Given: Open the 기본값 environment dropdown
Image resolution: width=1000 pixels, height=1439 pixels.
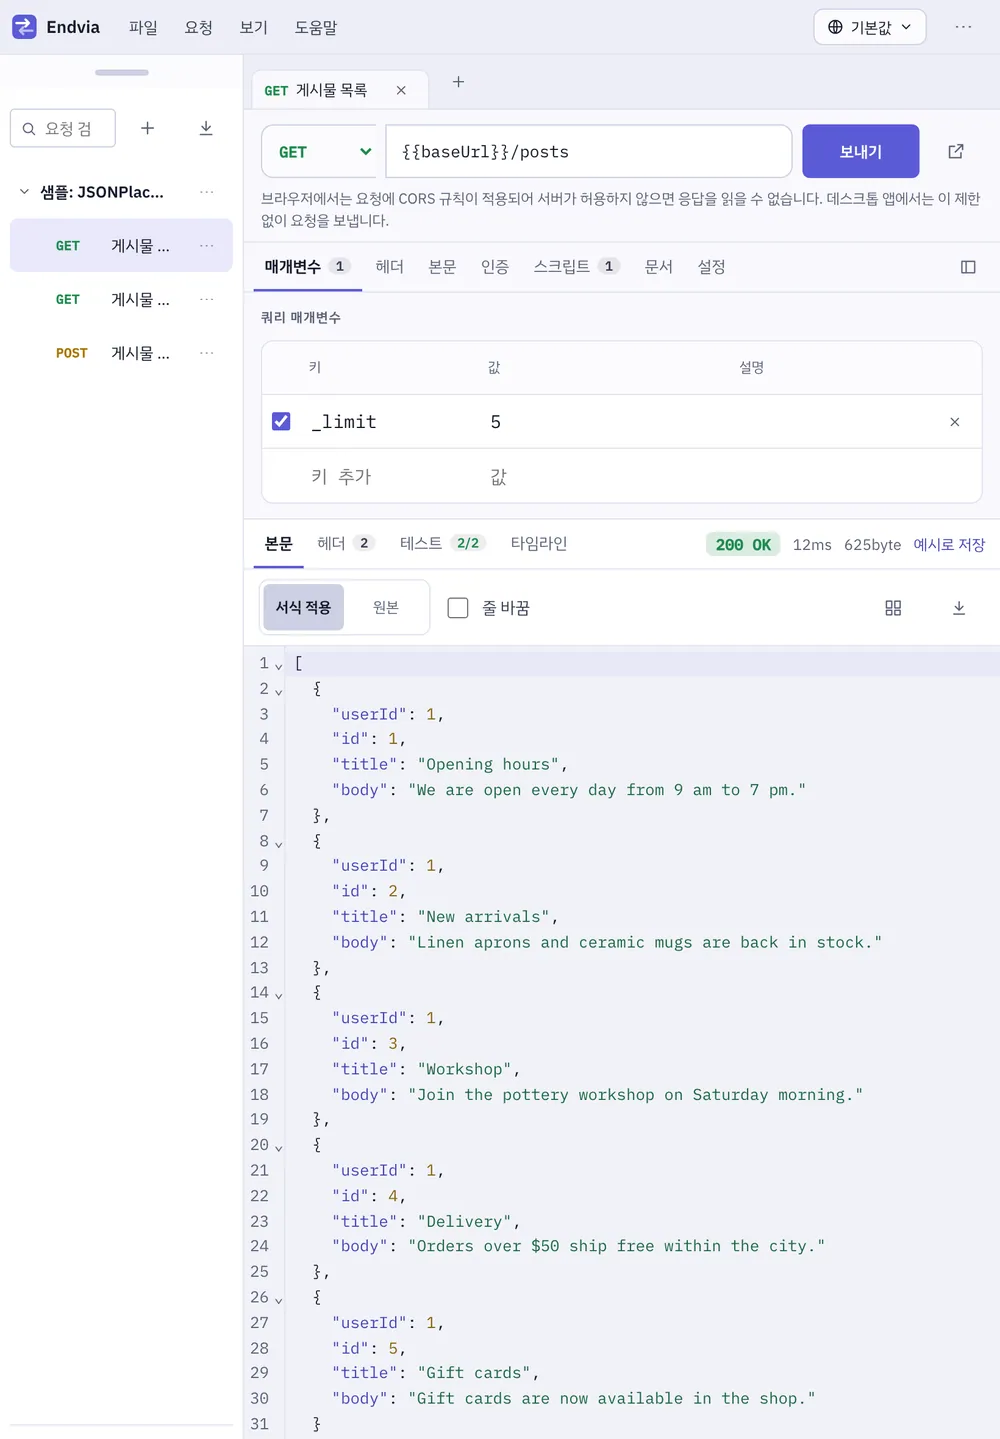Looking at the screenshot, I should 870,27.
